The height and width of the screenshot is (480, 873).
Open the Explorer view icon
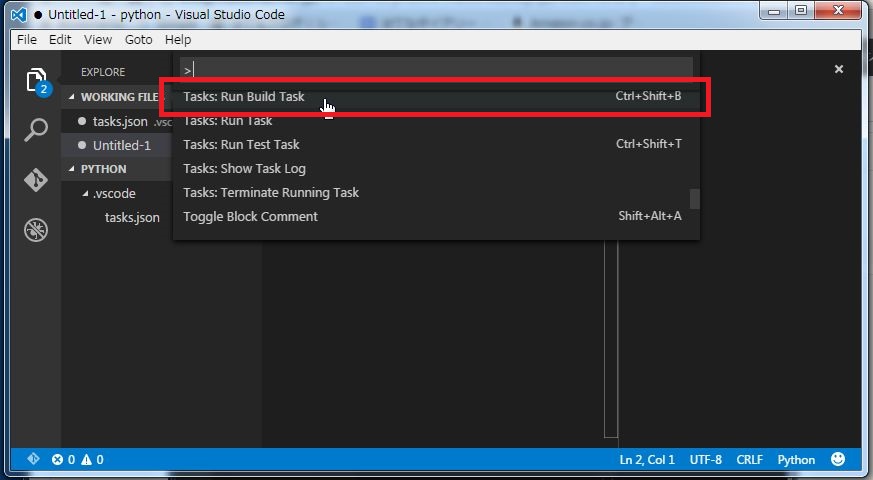(x=37, y=81)
